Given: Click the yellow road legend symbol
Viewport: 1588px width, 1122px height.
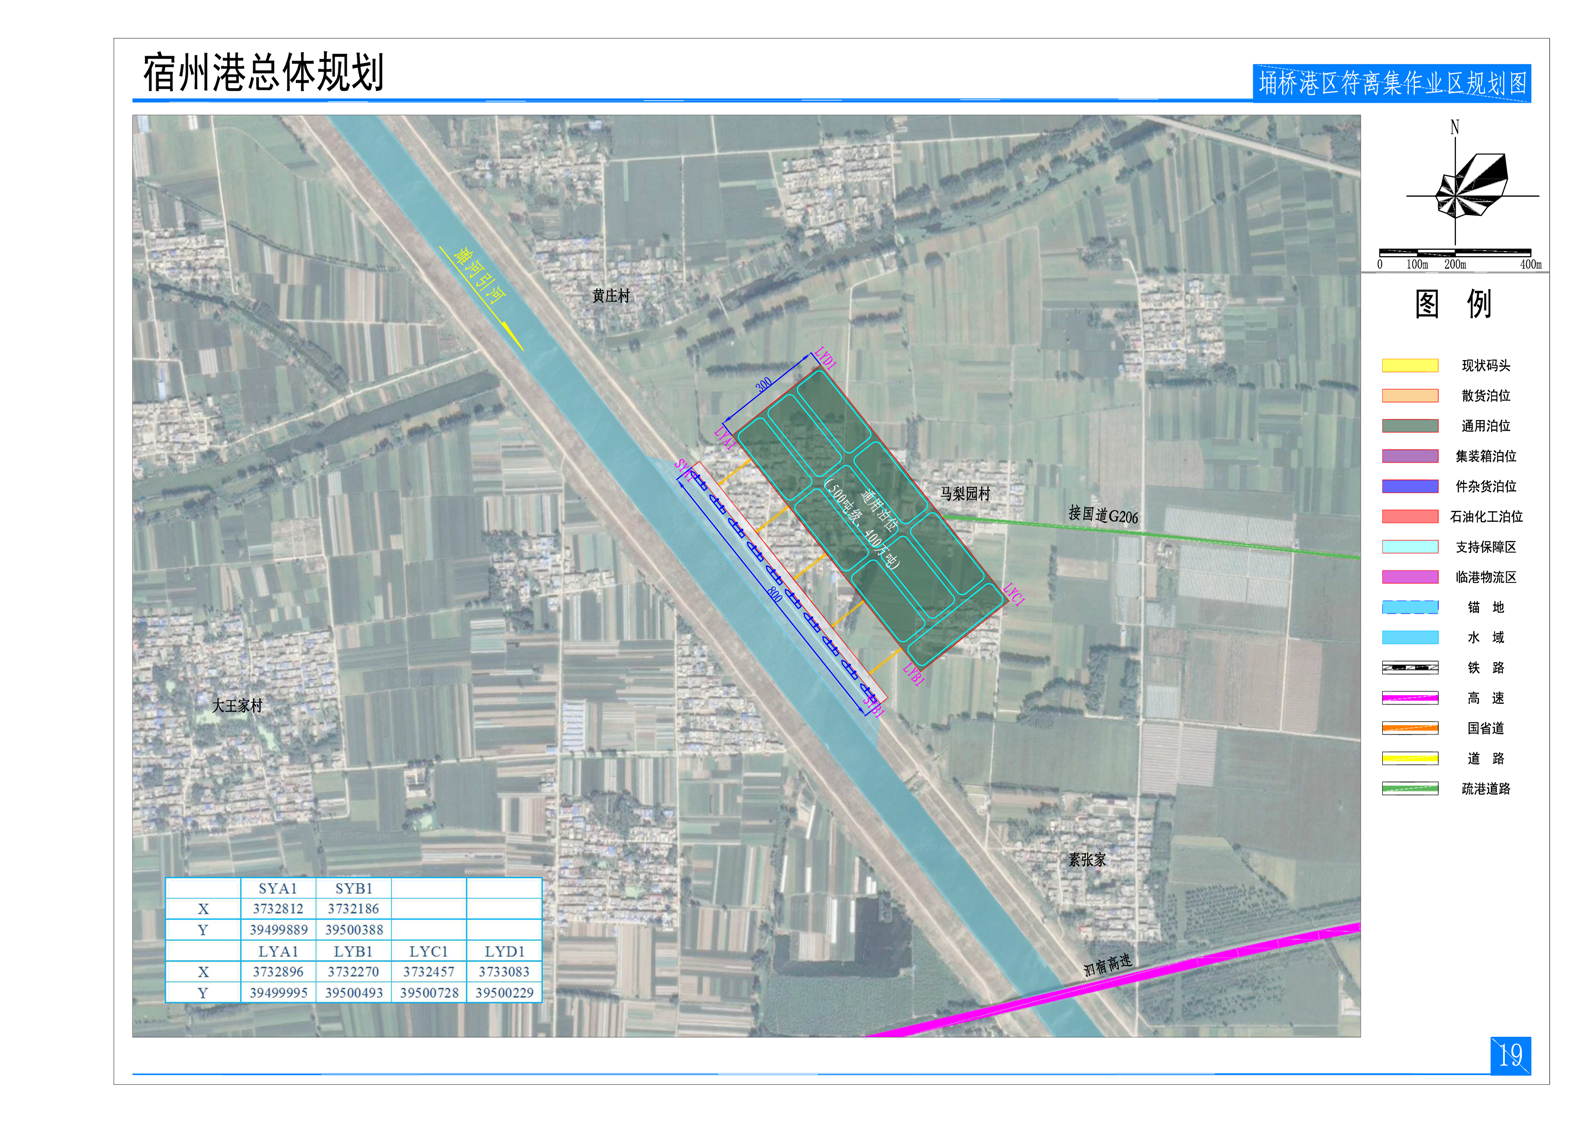Looking at the screenshot, I should (1409, 758).
